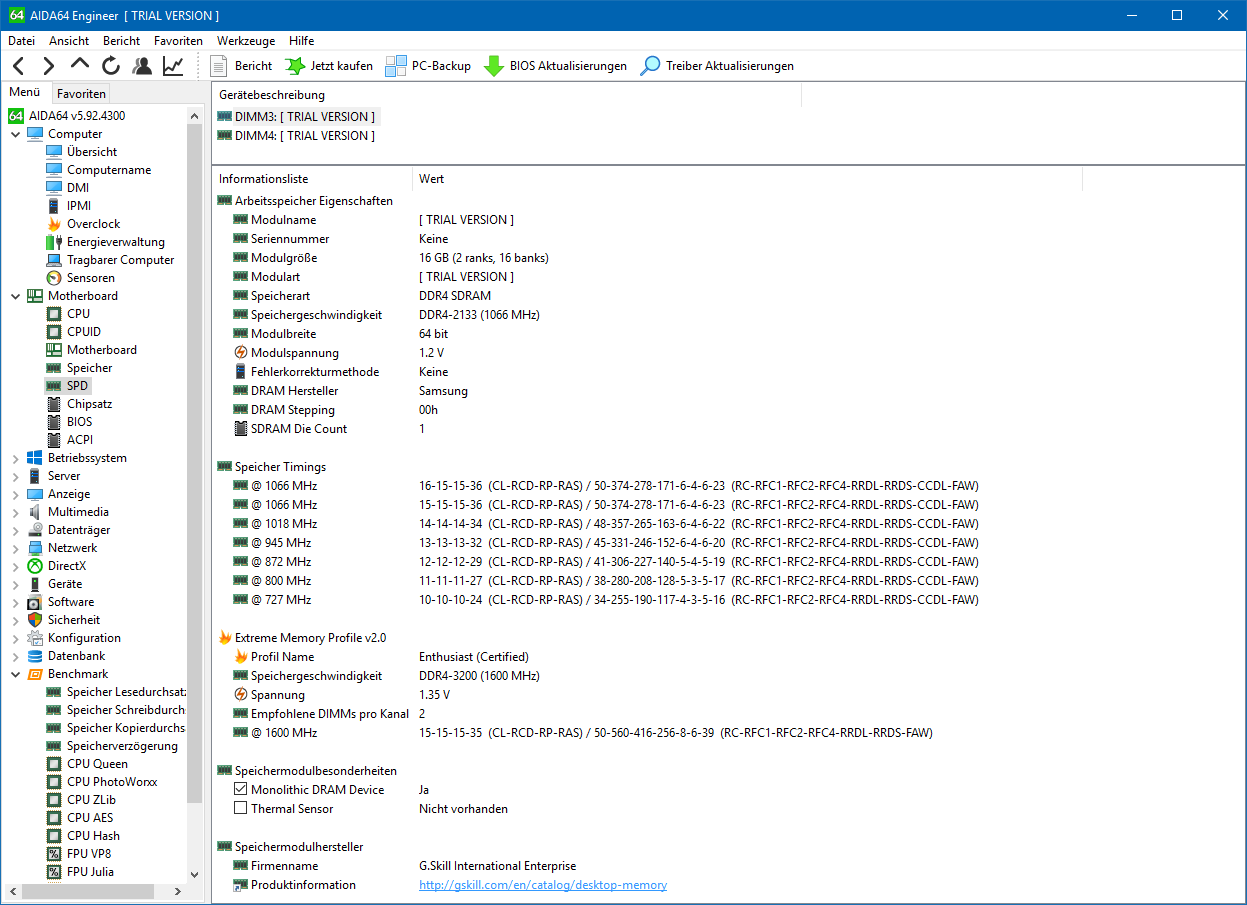The height and width of the screenshot is (905, 1247).
Task: Select the ACPI tree item
Action: pos(80,440)
